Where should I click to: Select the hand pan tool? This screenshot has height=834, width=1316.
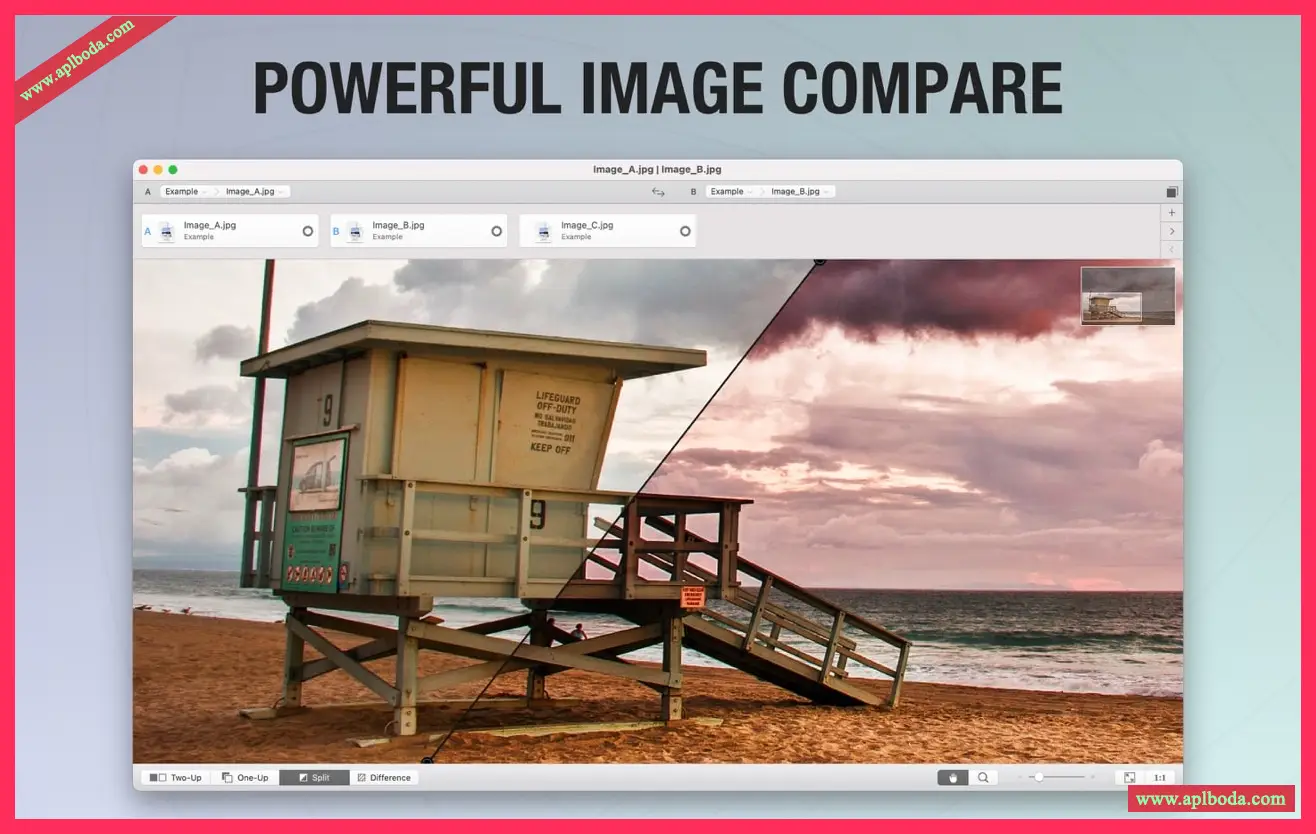click(x=952, y=777)
